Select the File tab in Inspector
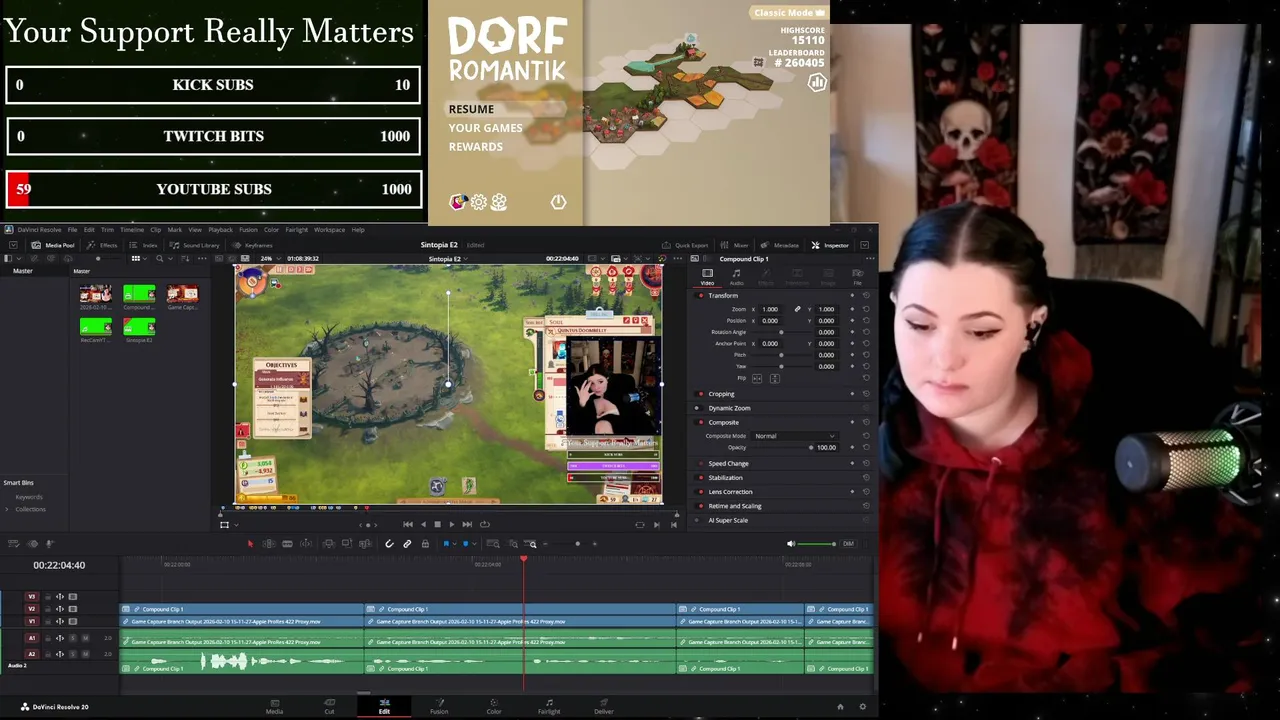The height and width of the screenshot is (720, 1280). (857, 277)
